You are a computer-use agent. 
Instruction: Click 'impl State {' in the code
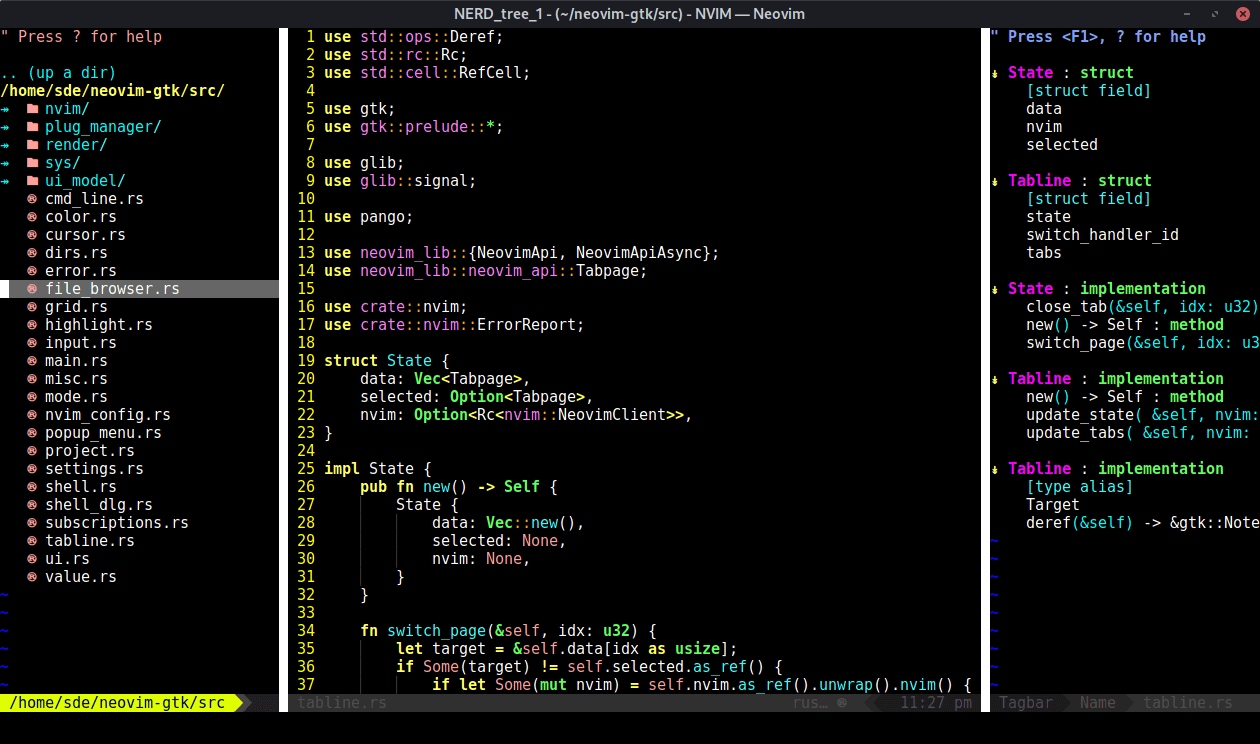(378, 469)
